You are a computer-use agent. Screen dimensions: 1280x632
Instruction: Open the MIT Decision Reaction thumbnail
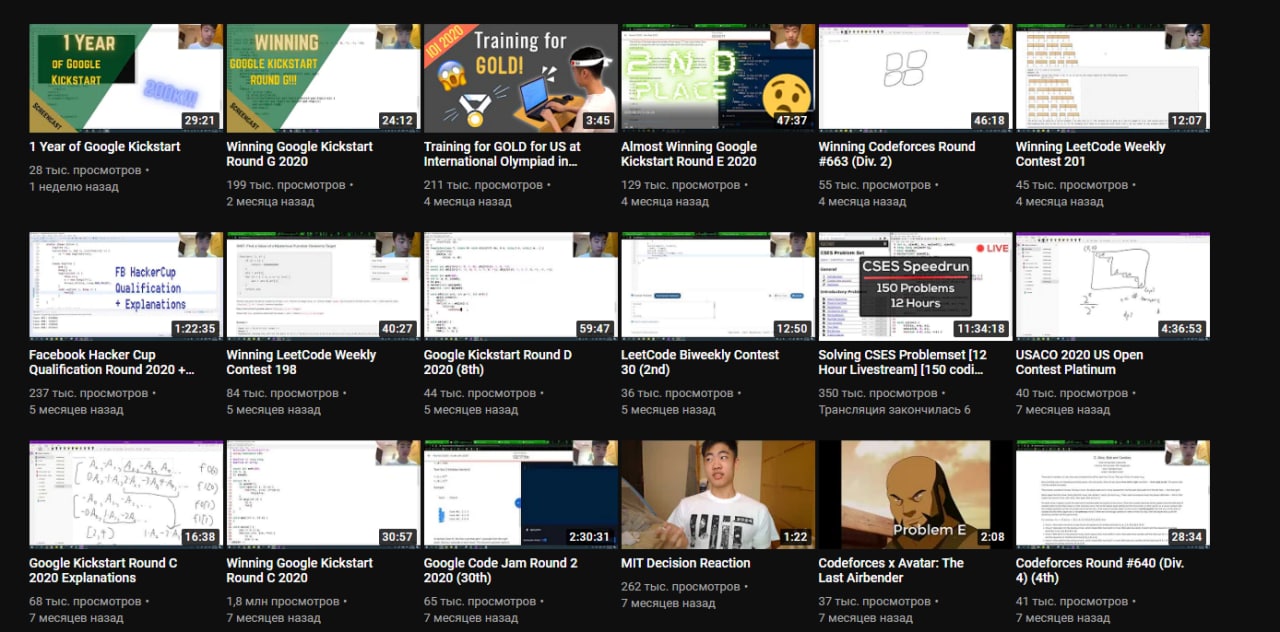(x=718, y=494)
